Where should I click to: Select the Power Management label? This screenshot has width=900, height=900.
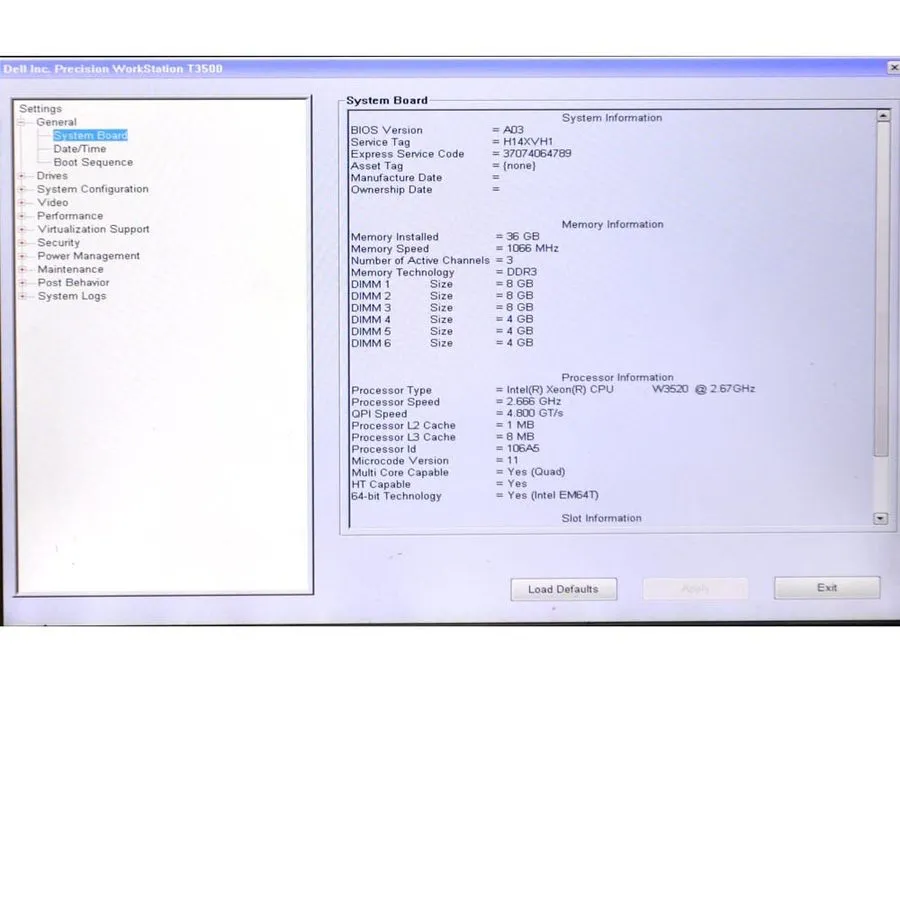pos(88,255)
